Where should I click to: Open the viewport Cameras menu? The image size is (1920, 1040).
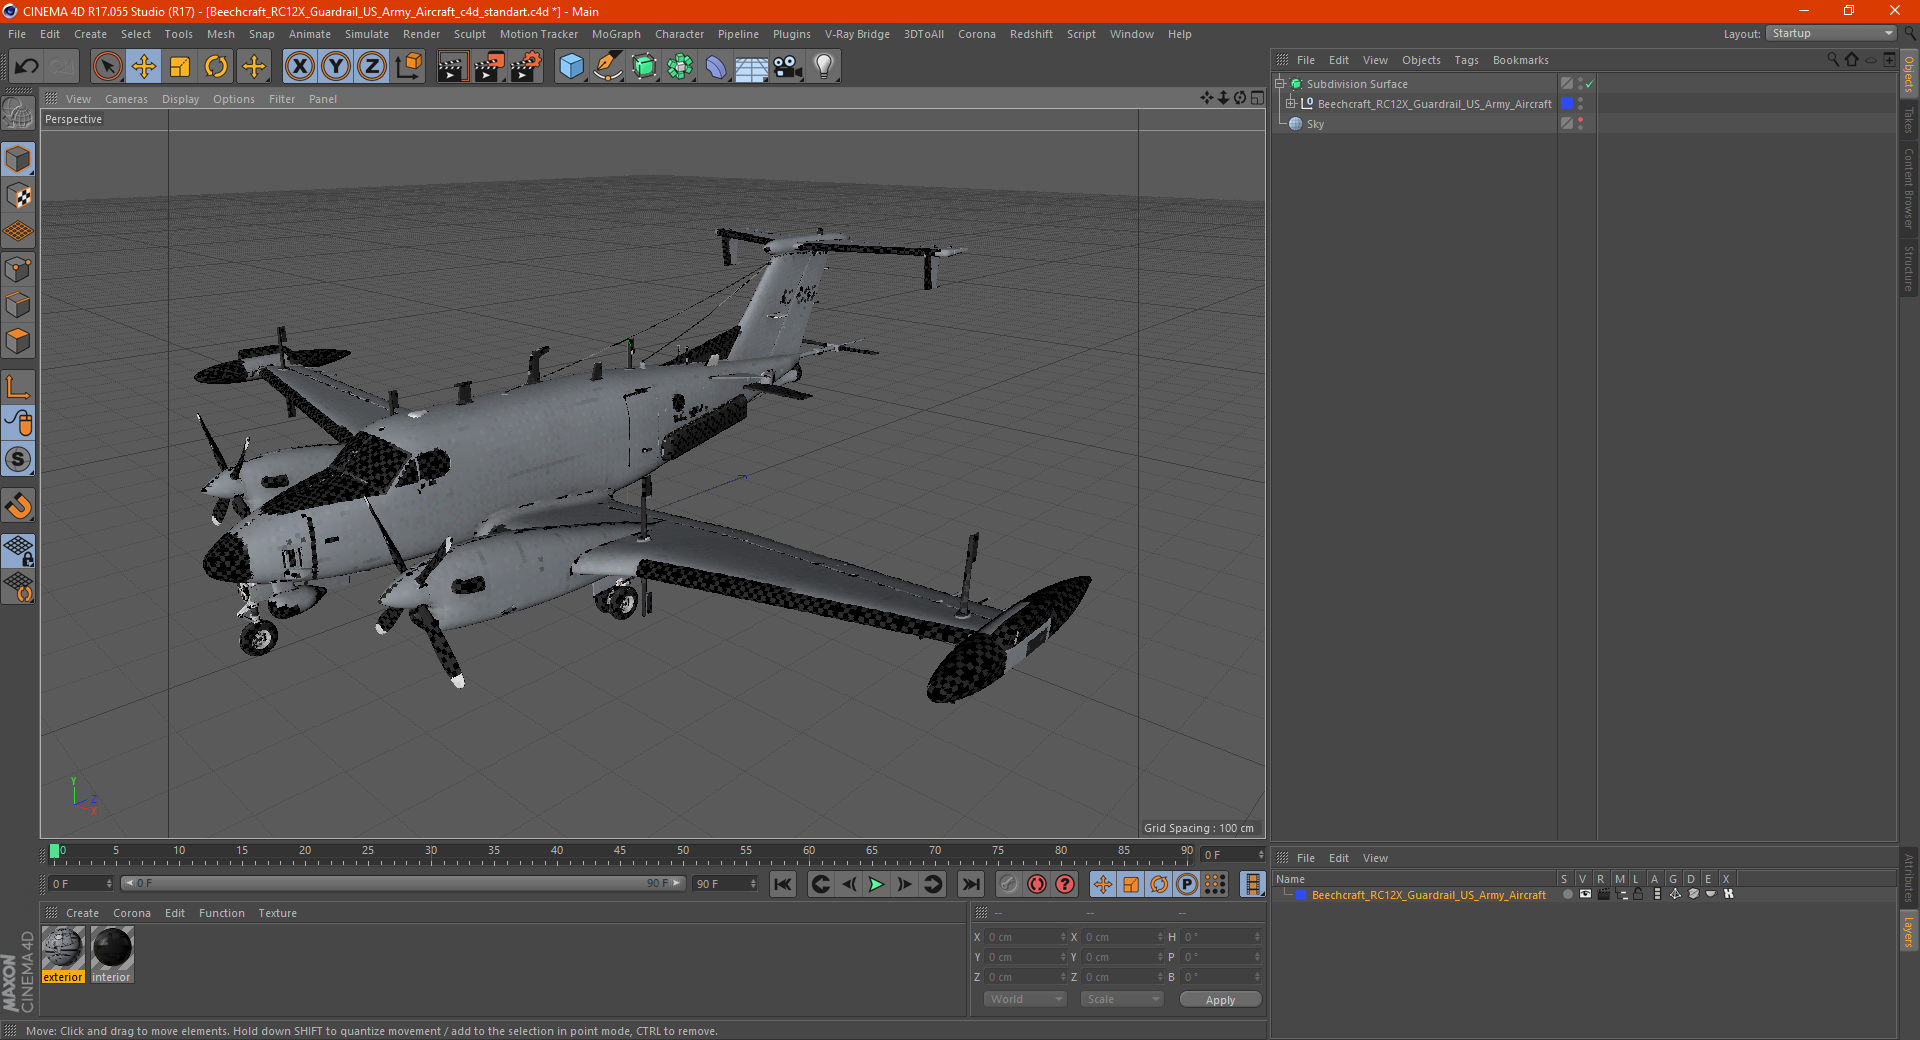(x=126, y=99)
